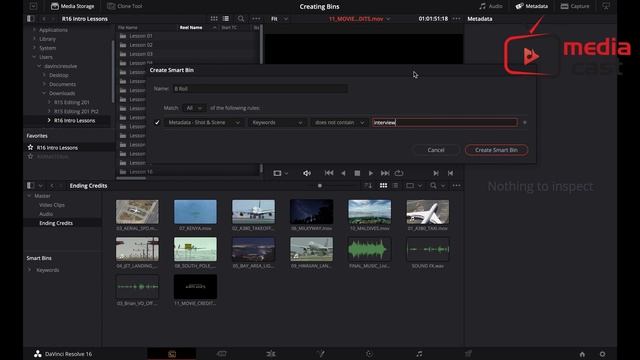Switch media pool to list view
The width and height of the screenshot is (640, 360).
click(396, 186)
